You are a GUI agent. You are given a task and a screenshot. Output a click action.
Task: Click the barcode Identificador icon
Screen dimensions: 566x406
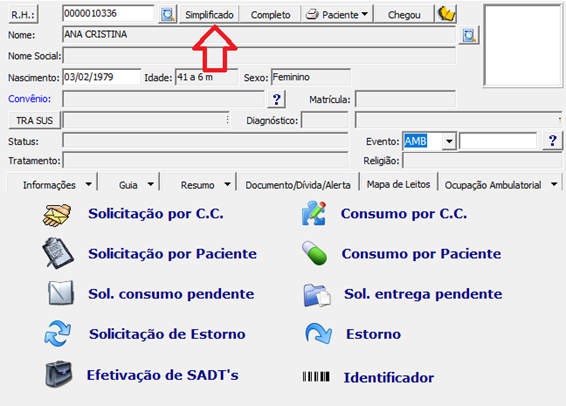coord(316,377)
